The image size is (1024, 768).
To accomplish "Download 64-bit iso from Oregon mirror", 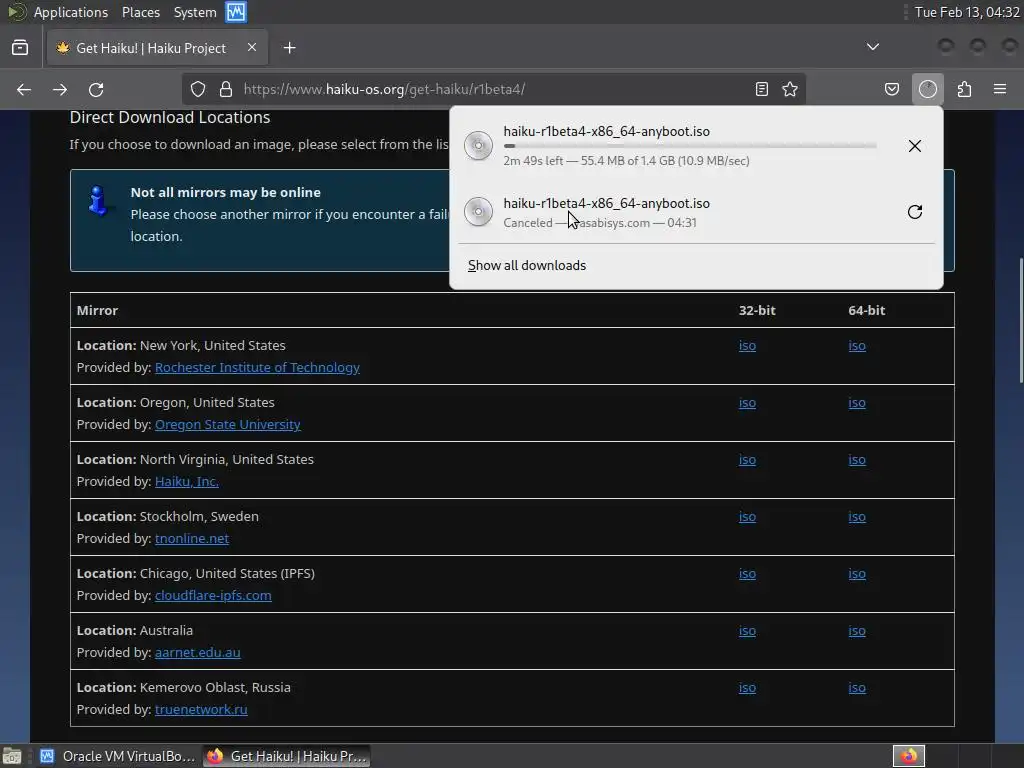I will pyautogui.click(x=857, y=403).
